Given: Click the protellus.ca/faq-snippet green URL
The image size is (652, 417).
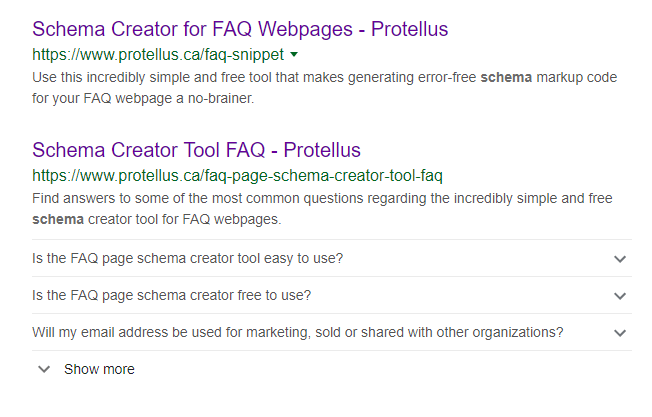Looking at the screenshot, I should 158,54.
